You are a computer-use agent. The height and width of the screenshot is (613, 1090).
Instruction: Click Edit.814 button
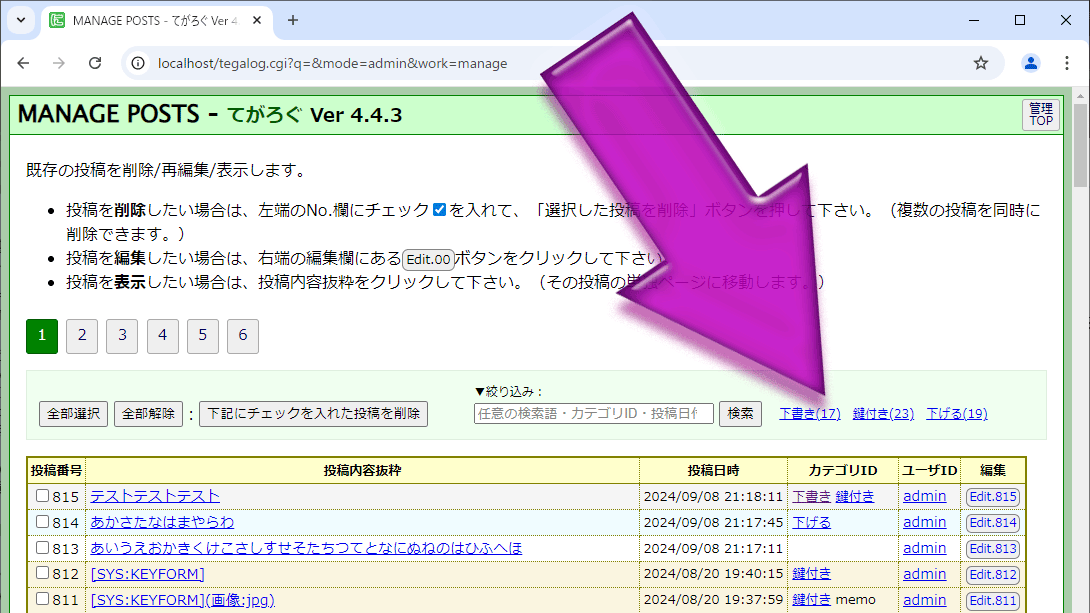click(x=993, y=523)
